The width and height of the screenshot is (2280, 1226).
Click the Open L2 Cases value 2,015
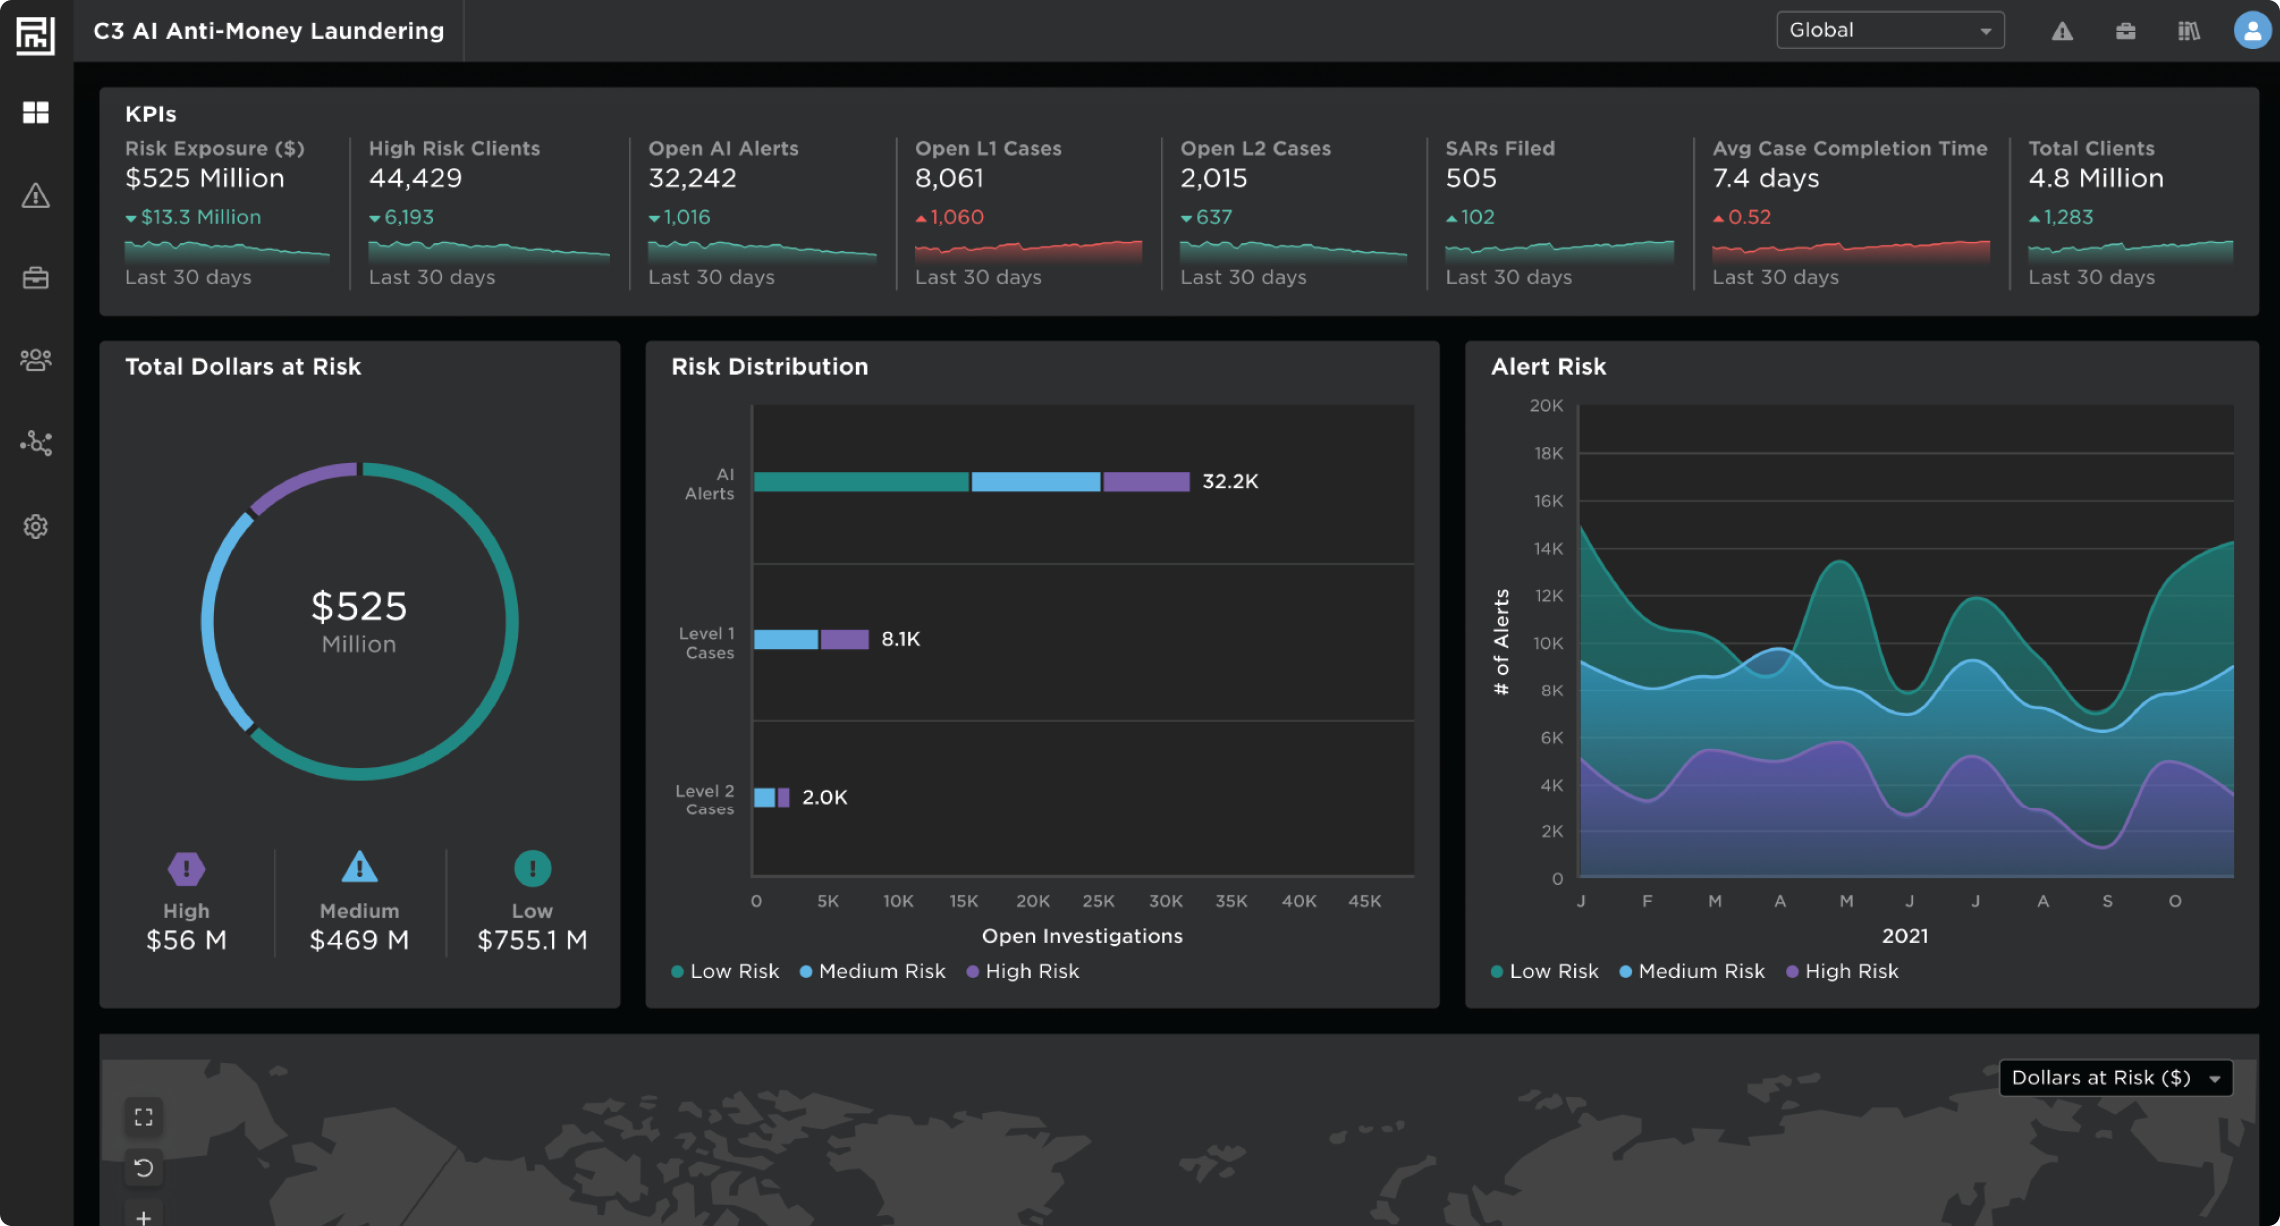click(1214, 178)
